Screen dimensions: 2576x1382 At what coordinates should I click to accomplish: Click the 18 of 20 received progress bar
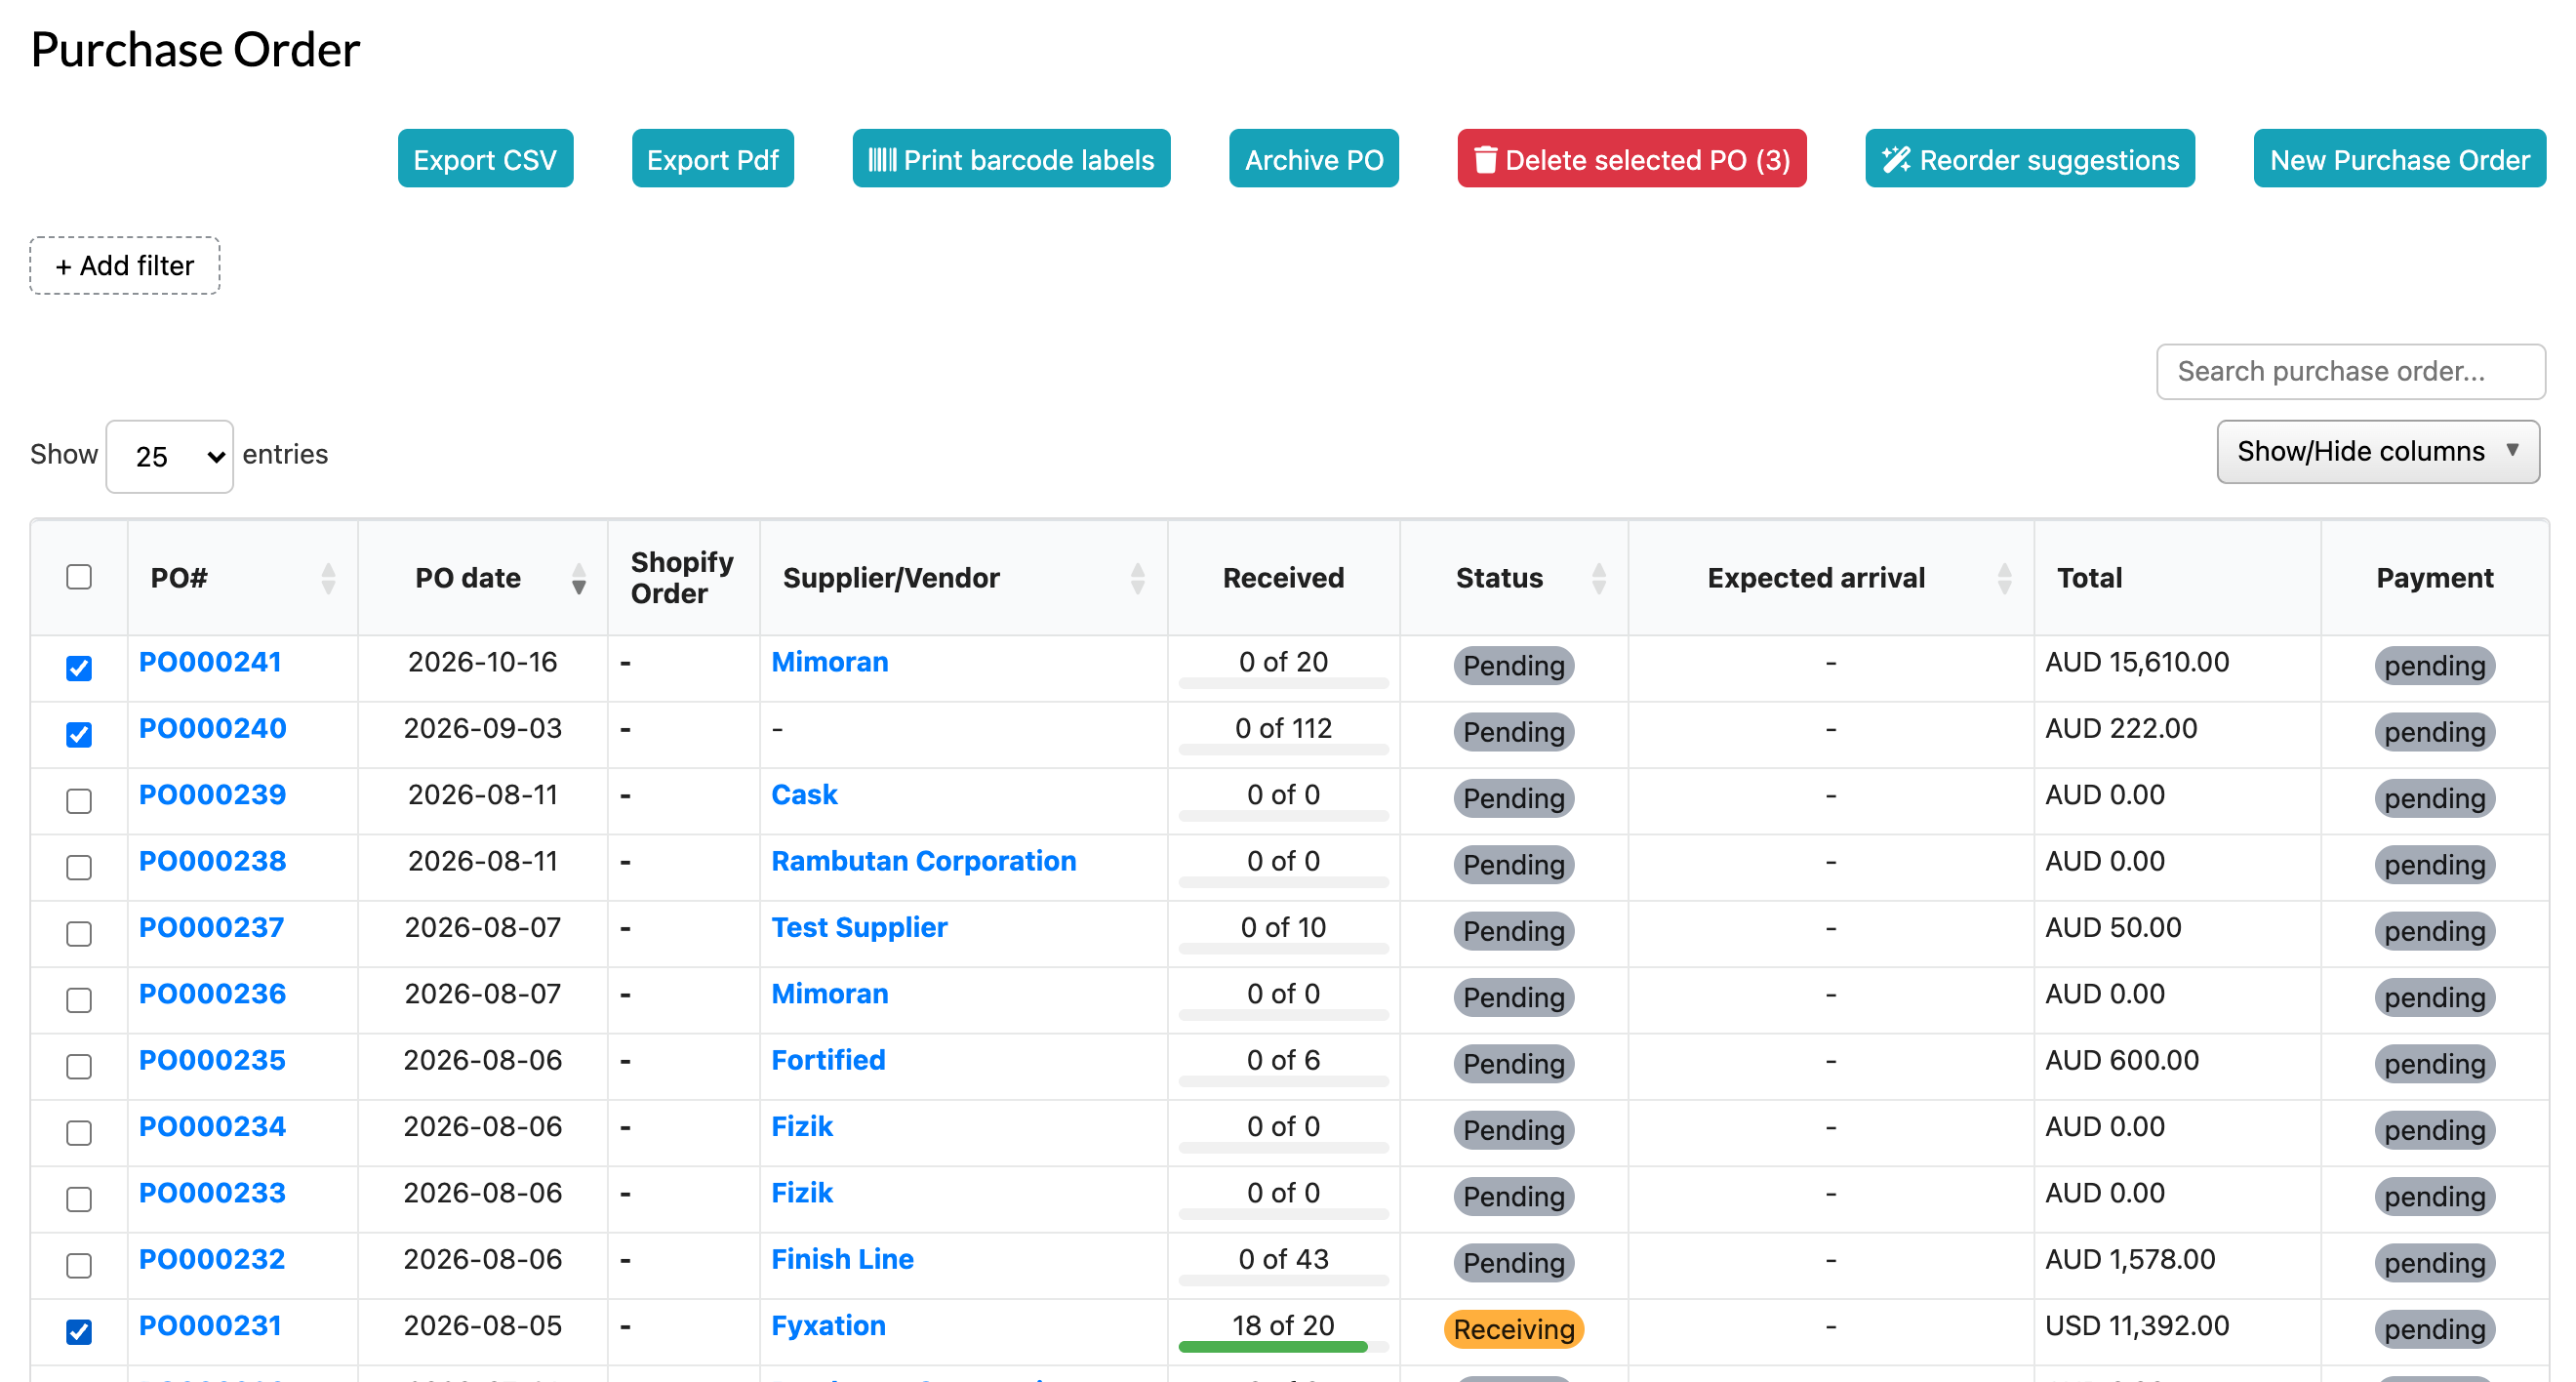[1283, 1347]
